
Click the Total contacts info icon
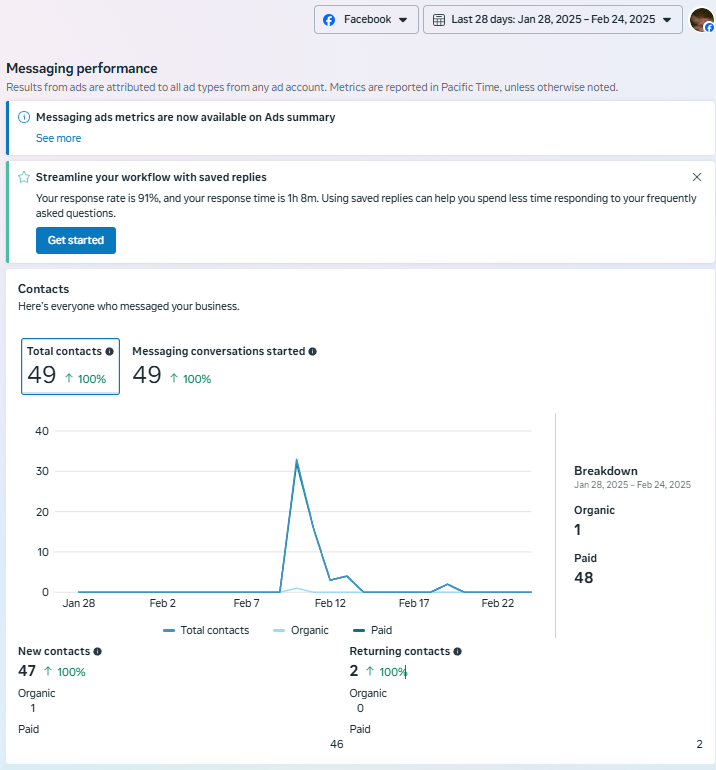pos(110,352)
